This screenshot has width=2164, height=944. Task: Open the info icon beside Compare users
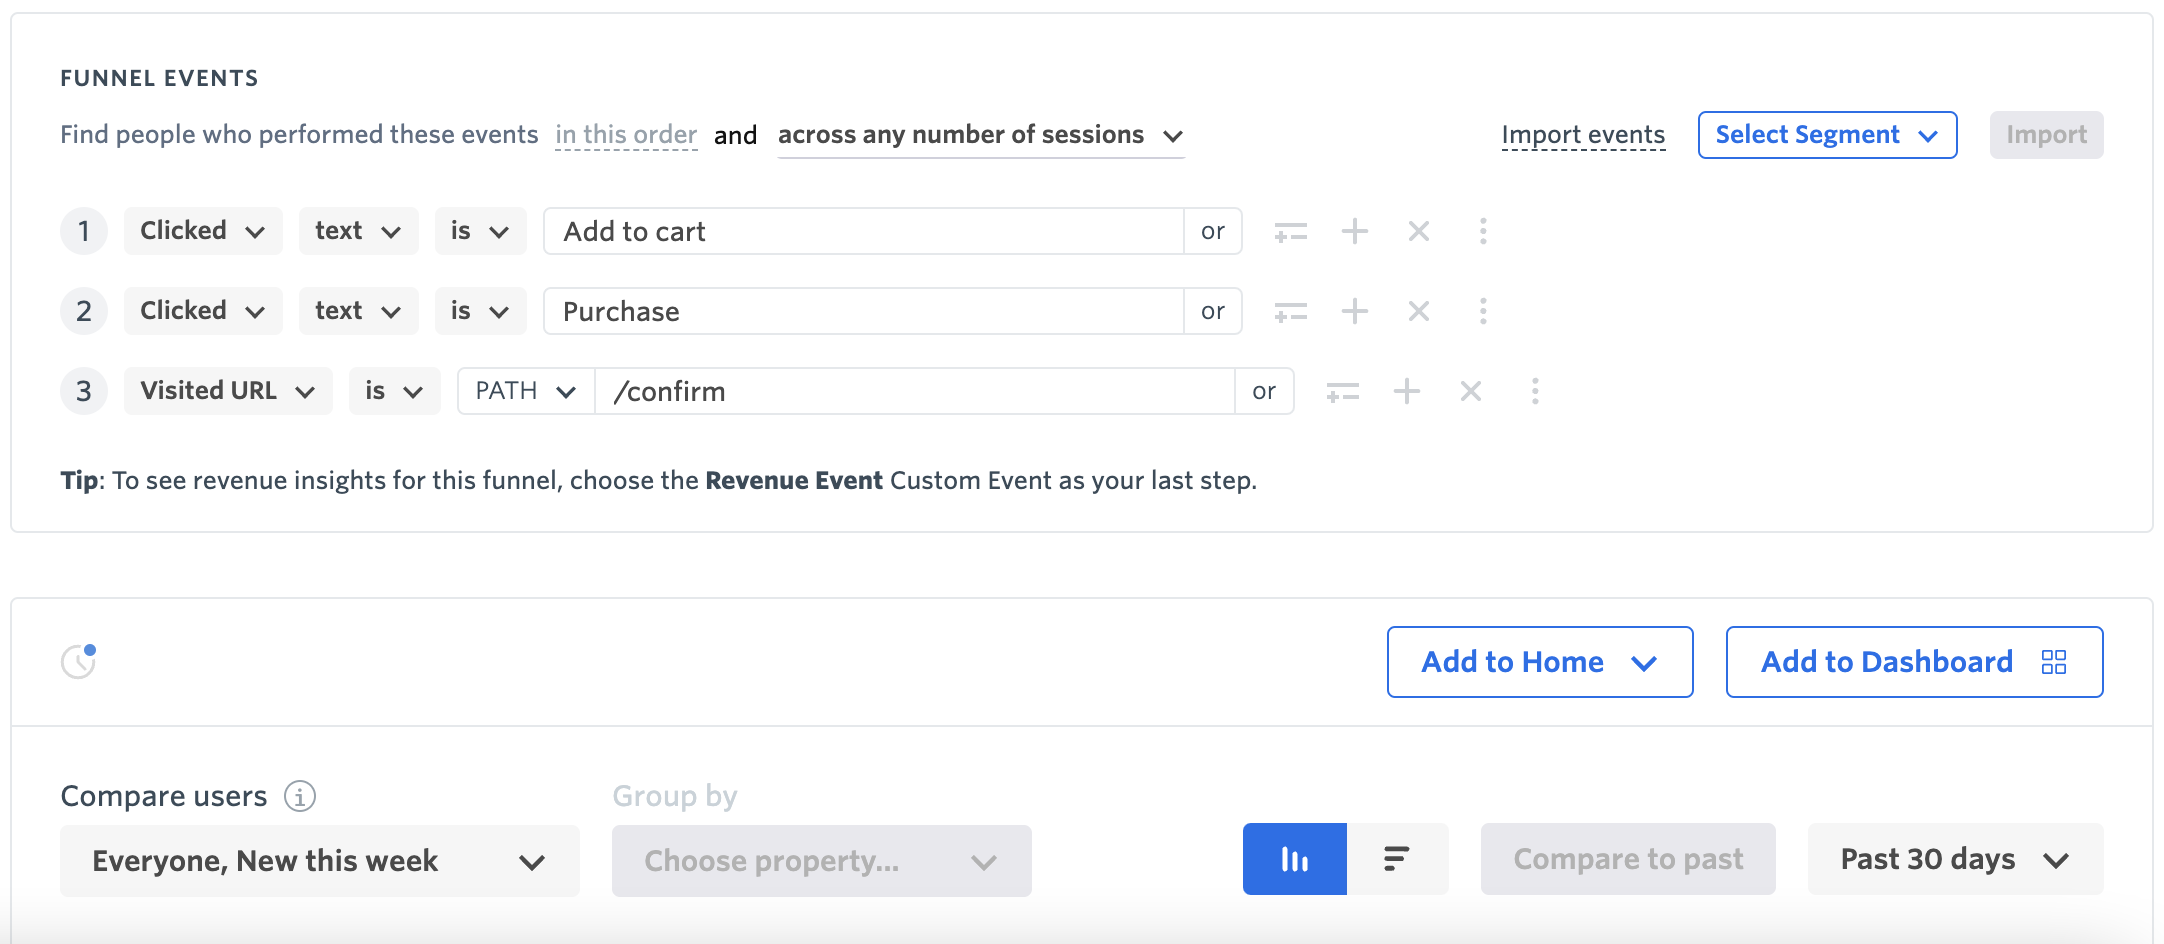click(x=300, y=796)
